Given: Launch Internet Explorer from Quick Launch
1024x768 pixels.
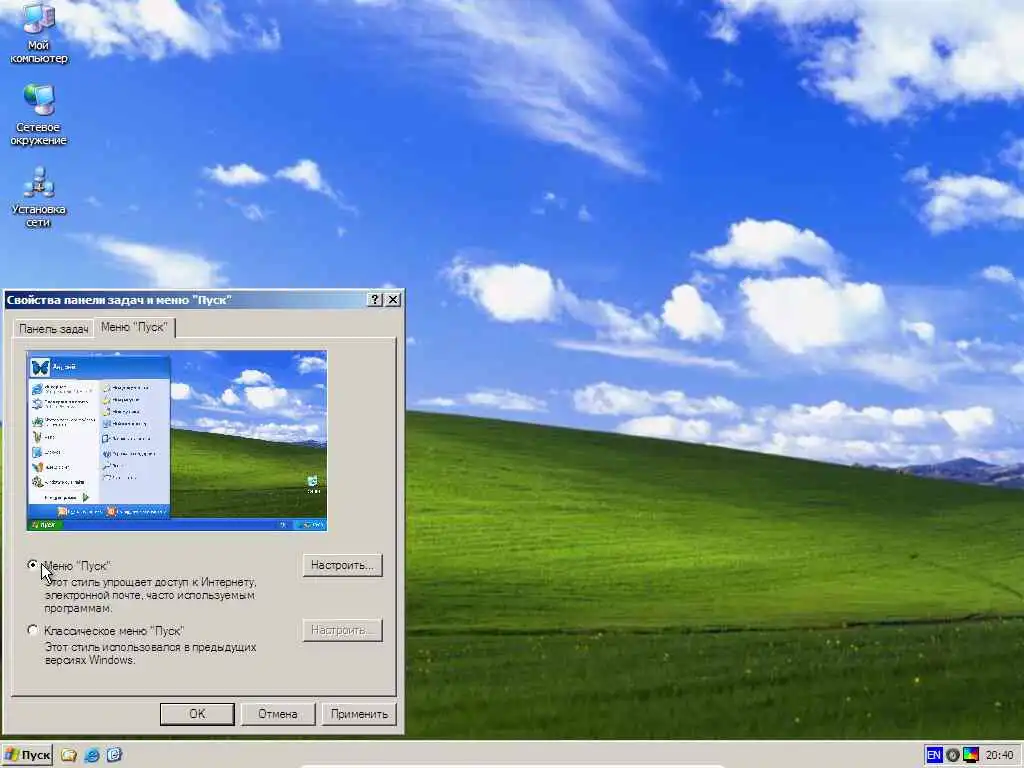Looking at the screenshot, I should click(x=91, y=755).
